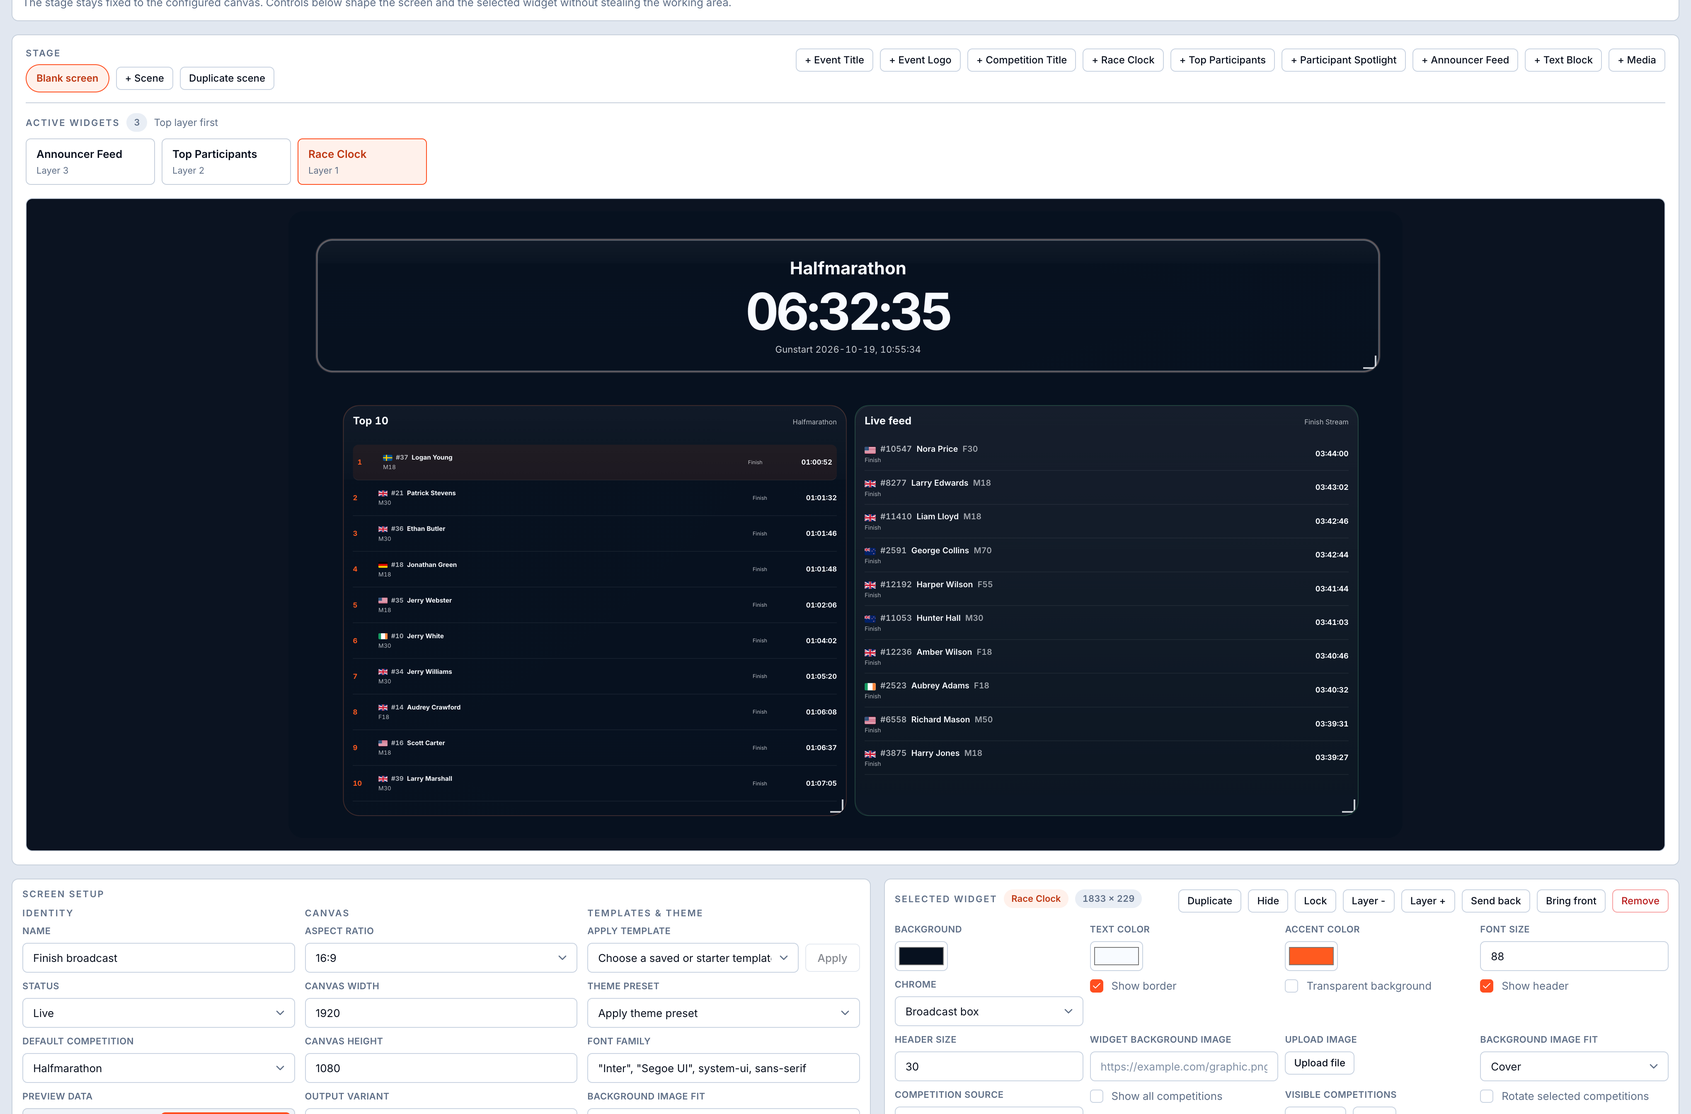
Task: Select the Blank screen scene tab
Action: point(67,78)
